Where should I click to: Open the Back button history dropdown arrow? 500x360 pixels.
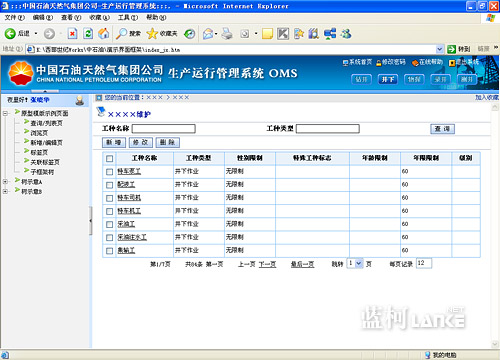pos(36,33)
